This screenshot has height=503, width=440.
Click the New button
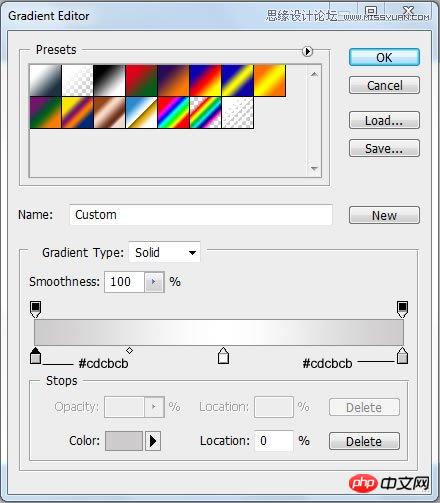click(x=384, y=215)
